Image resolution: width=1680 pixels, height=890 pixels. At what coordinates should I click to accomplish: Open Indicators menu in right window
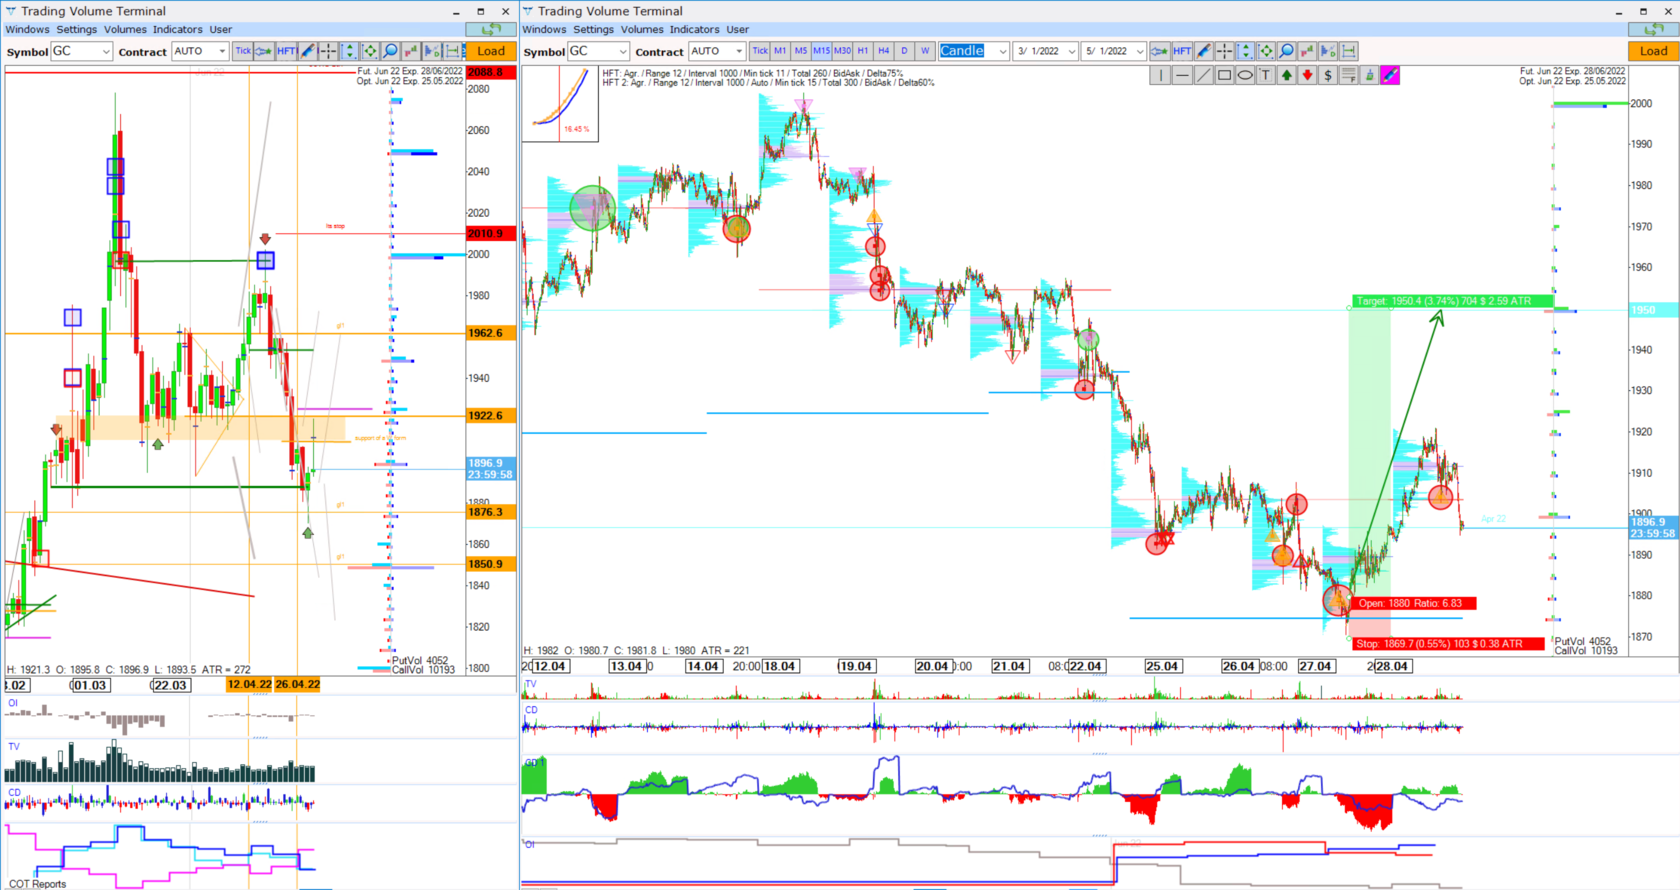(694, 30)
